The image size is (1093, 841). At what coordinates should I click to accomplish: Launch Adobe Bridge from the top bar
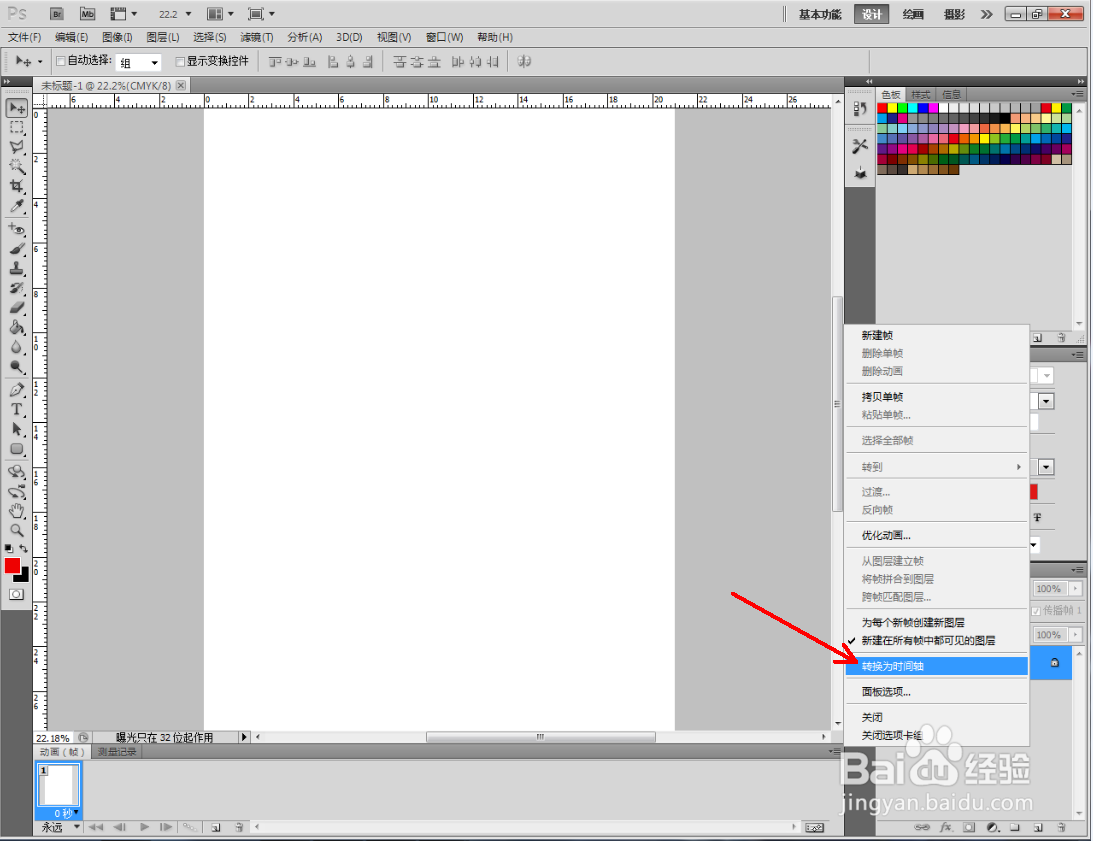coord(57,14)
